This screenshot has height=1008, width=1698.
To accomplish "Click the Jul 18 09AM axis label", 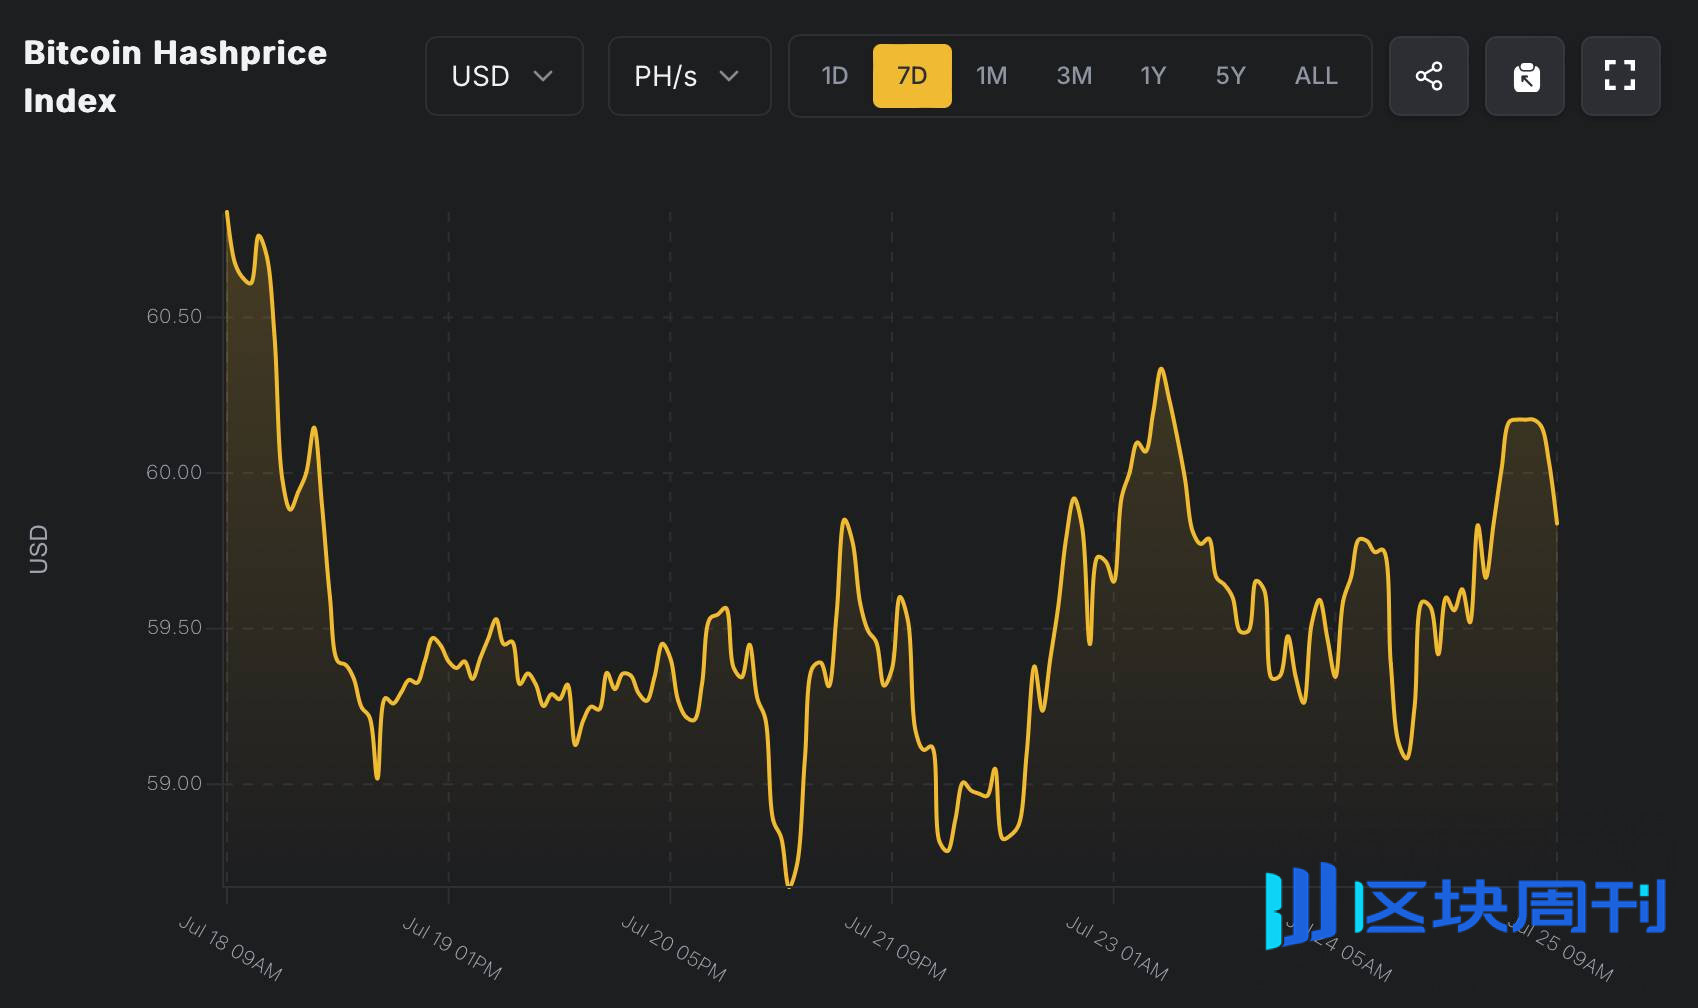I will click(x=230, y=948).
